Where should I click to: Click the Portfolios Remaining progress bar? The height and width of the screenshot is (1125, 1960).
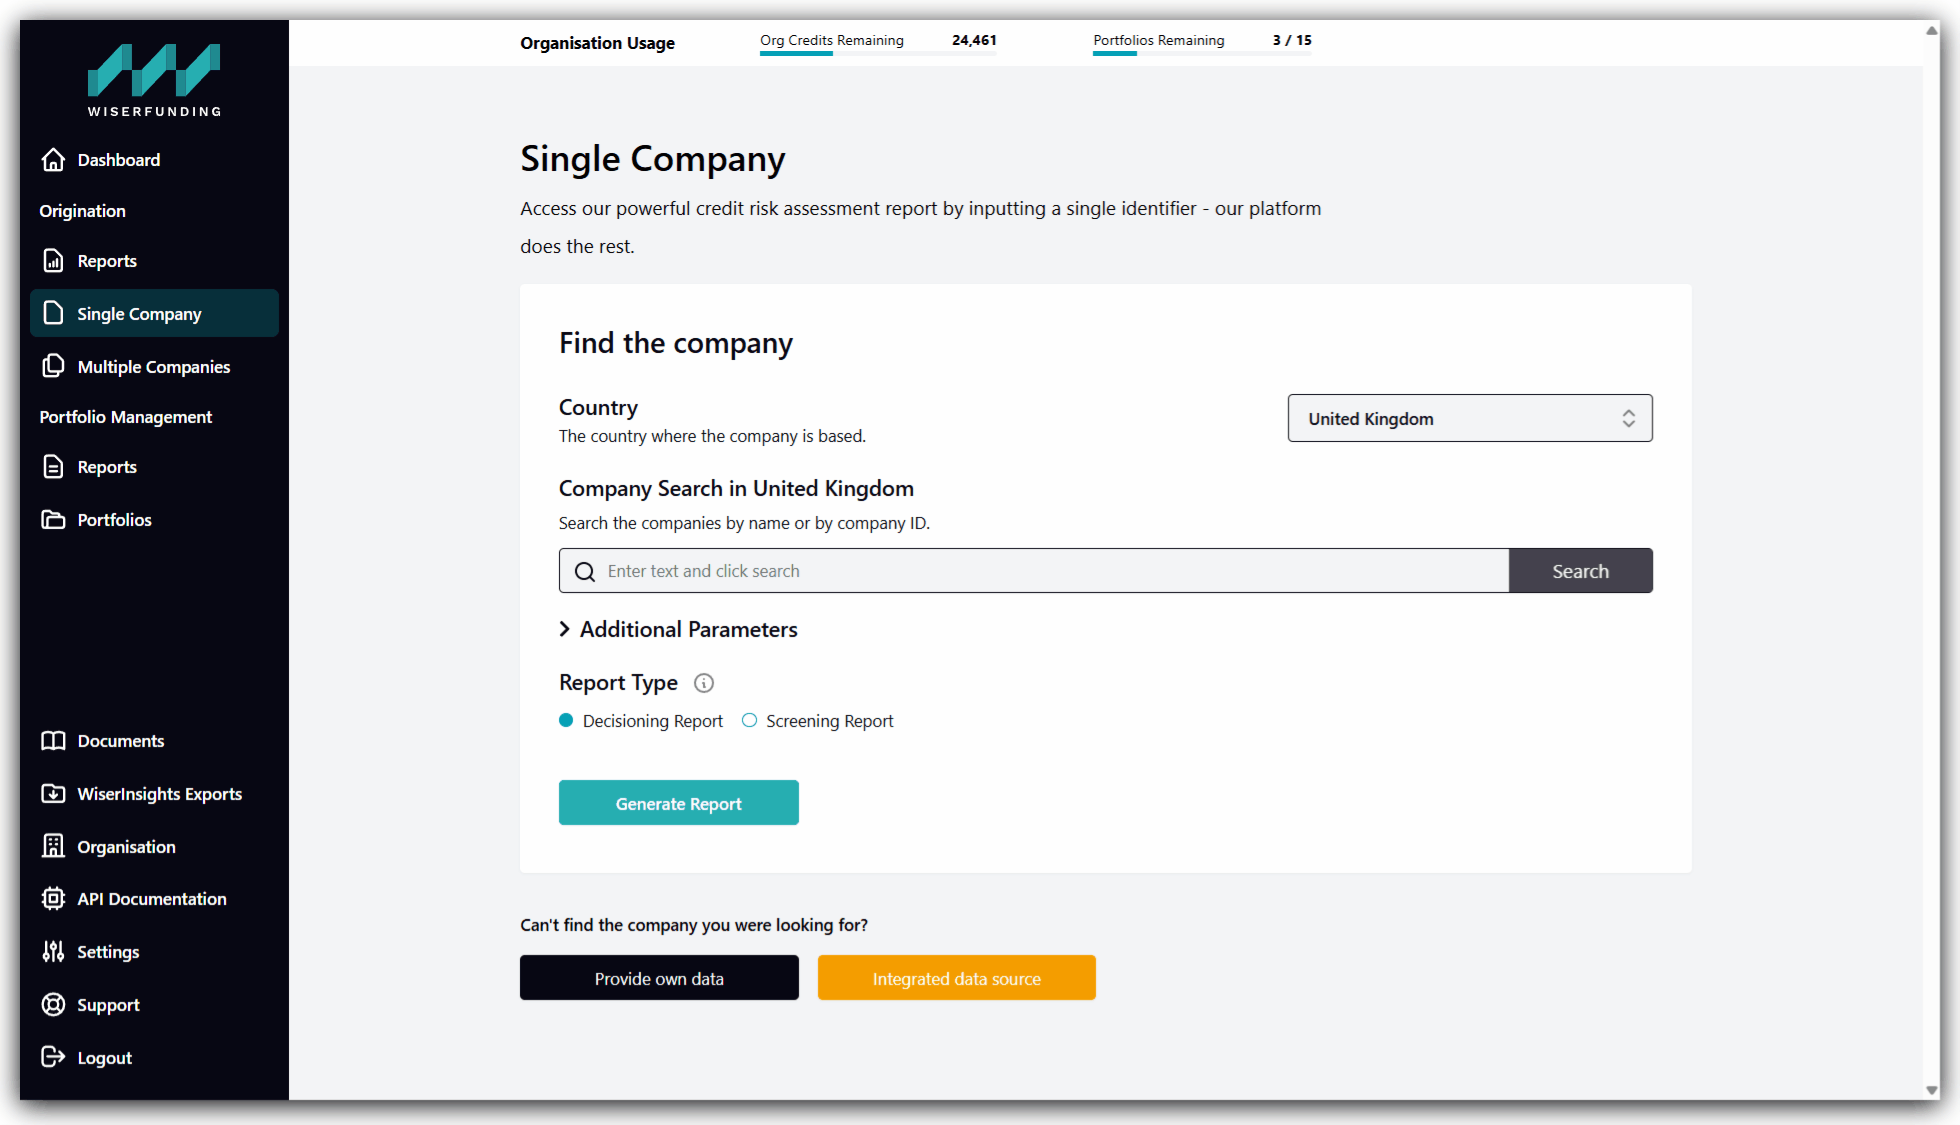1202,54
